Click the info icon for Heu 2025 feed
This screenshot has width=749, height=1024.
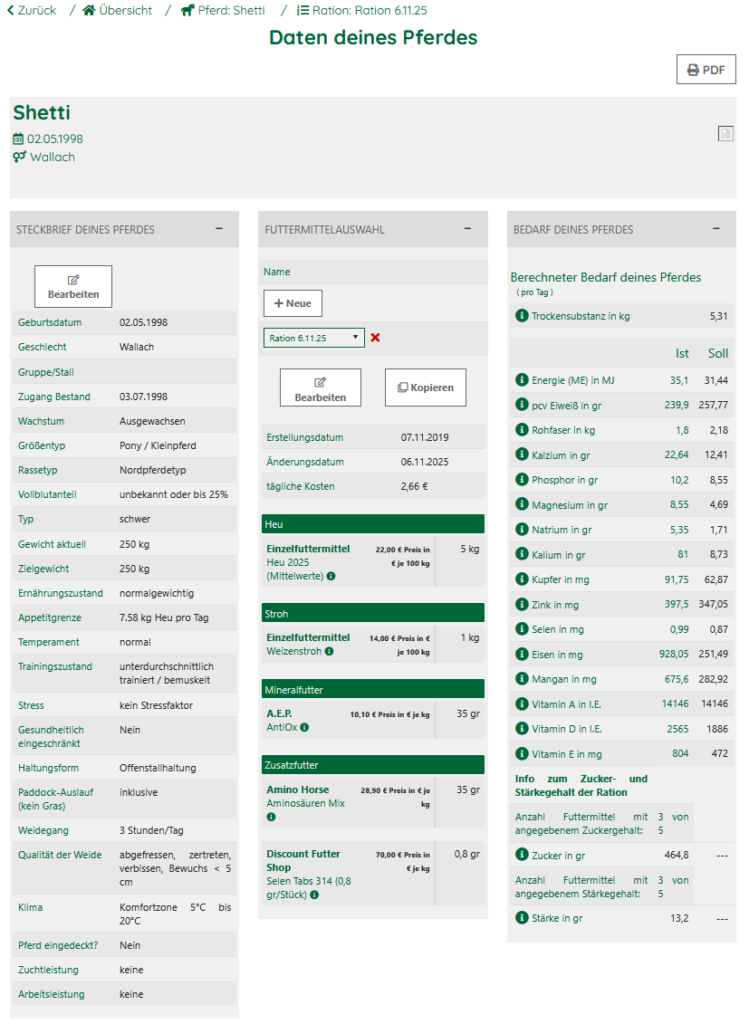[331, 576]
